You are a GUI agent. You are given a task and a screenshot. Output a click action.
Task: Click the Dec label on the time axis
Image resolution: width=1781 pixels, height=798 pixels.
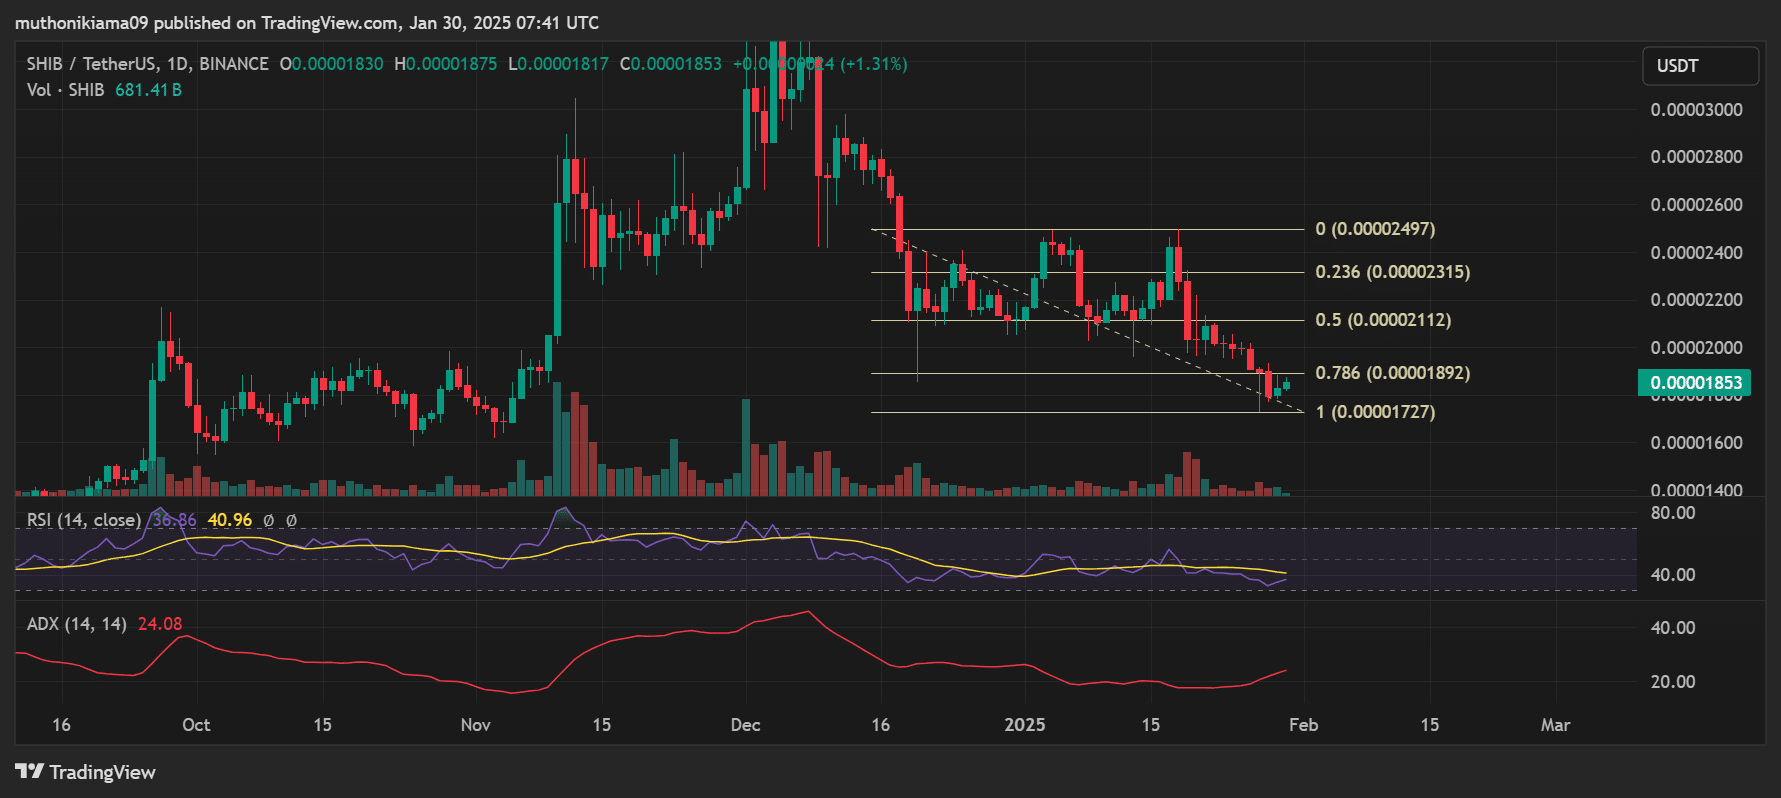click(745, 725)
